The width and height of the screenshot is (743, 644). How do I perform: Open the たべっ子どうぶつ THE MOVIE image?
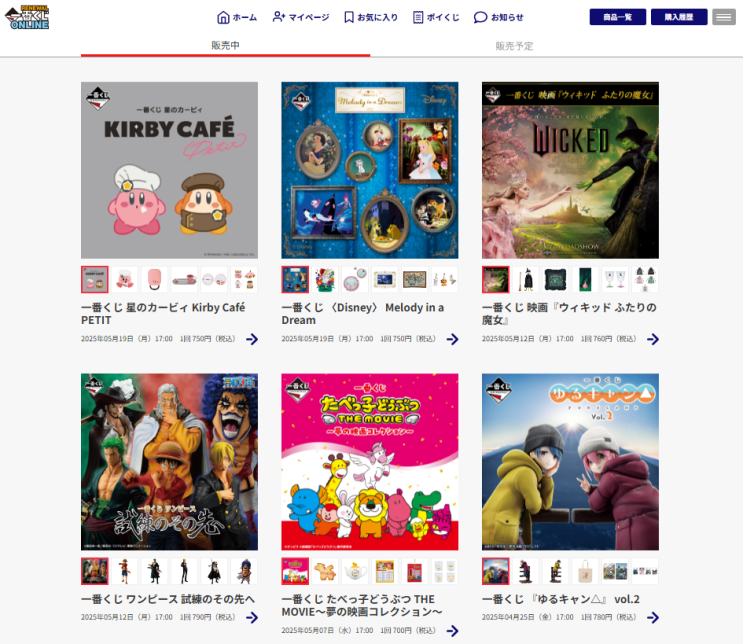[x=370, y=462]
